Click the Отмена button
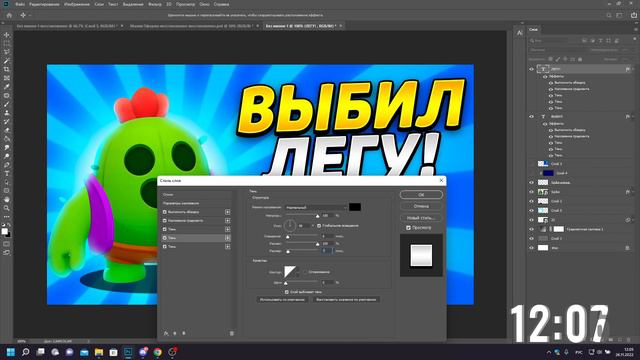This screenshot has height=360, width=640. click(x=421, y=206)
